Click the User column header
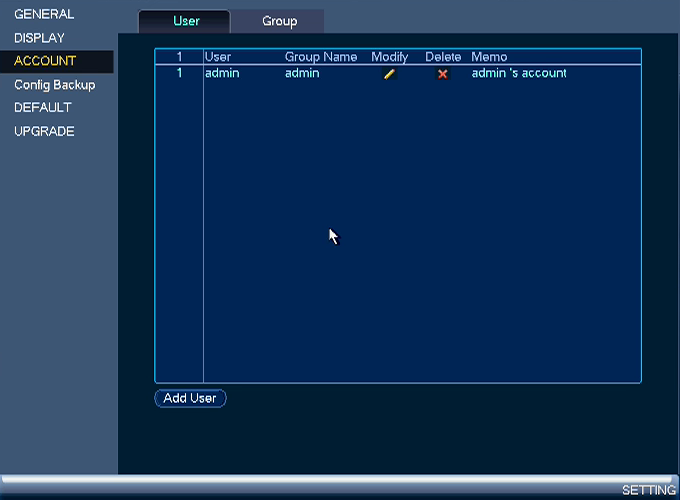 coord(218,57)
